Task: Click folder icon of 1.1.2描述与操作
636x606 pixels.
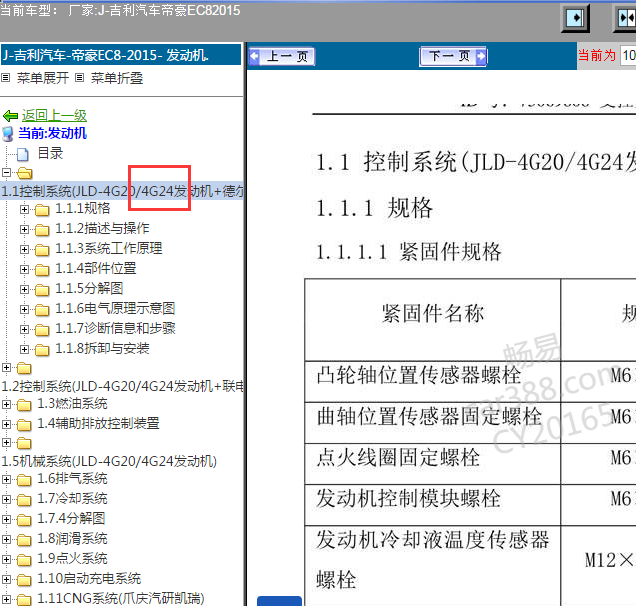Action: 42,229
